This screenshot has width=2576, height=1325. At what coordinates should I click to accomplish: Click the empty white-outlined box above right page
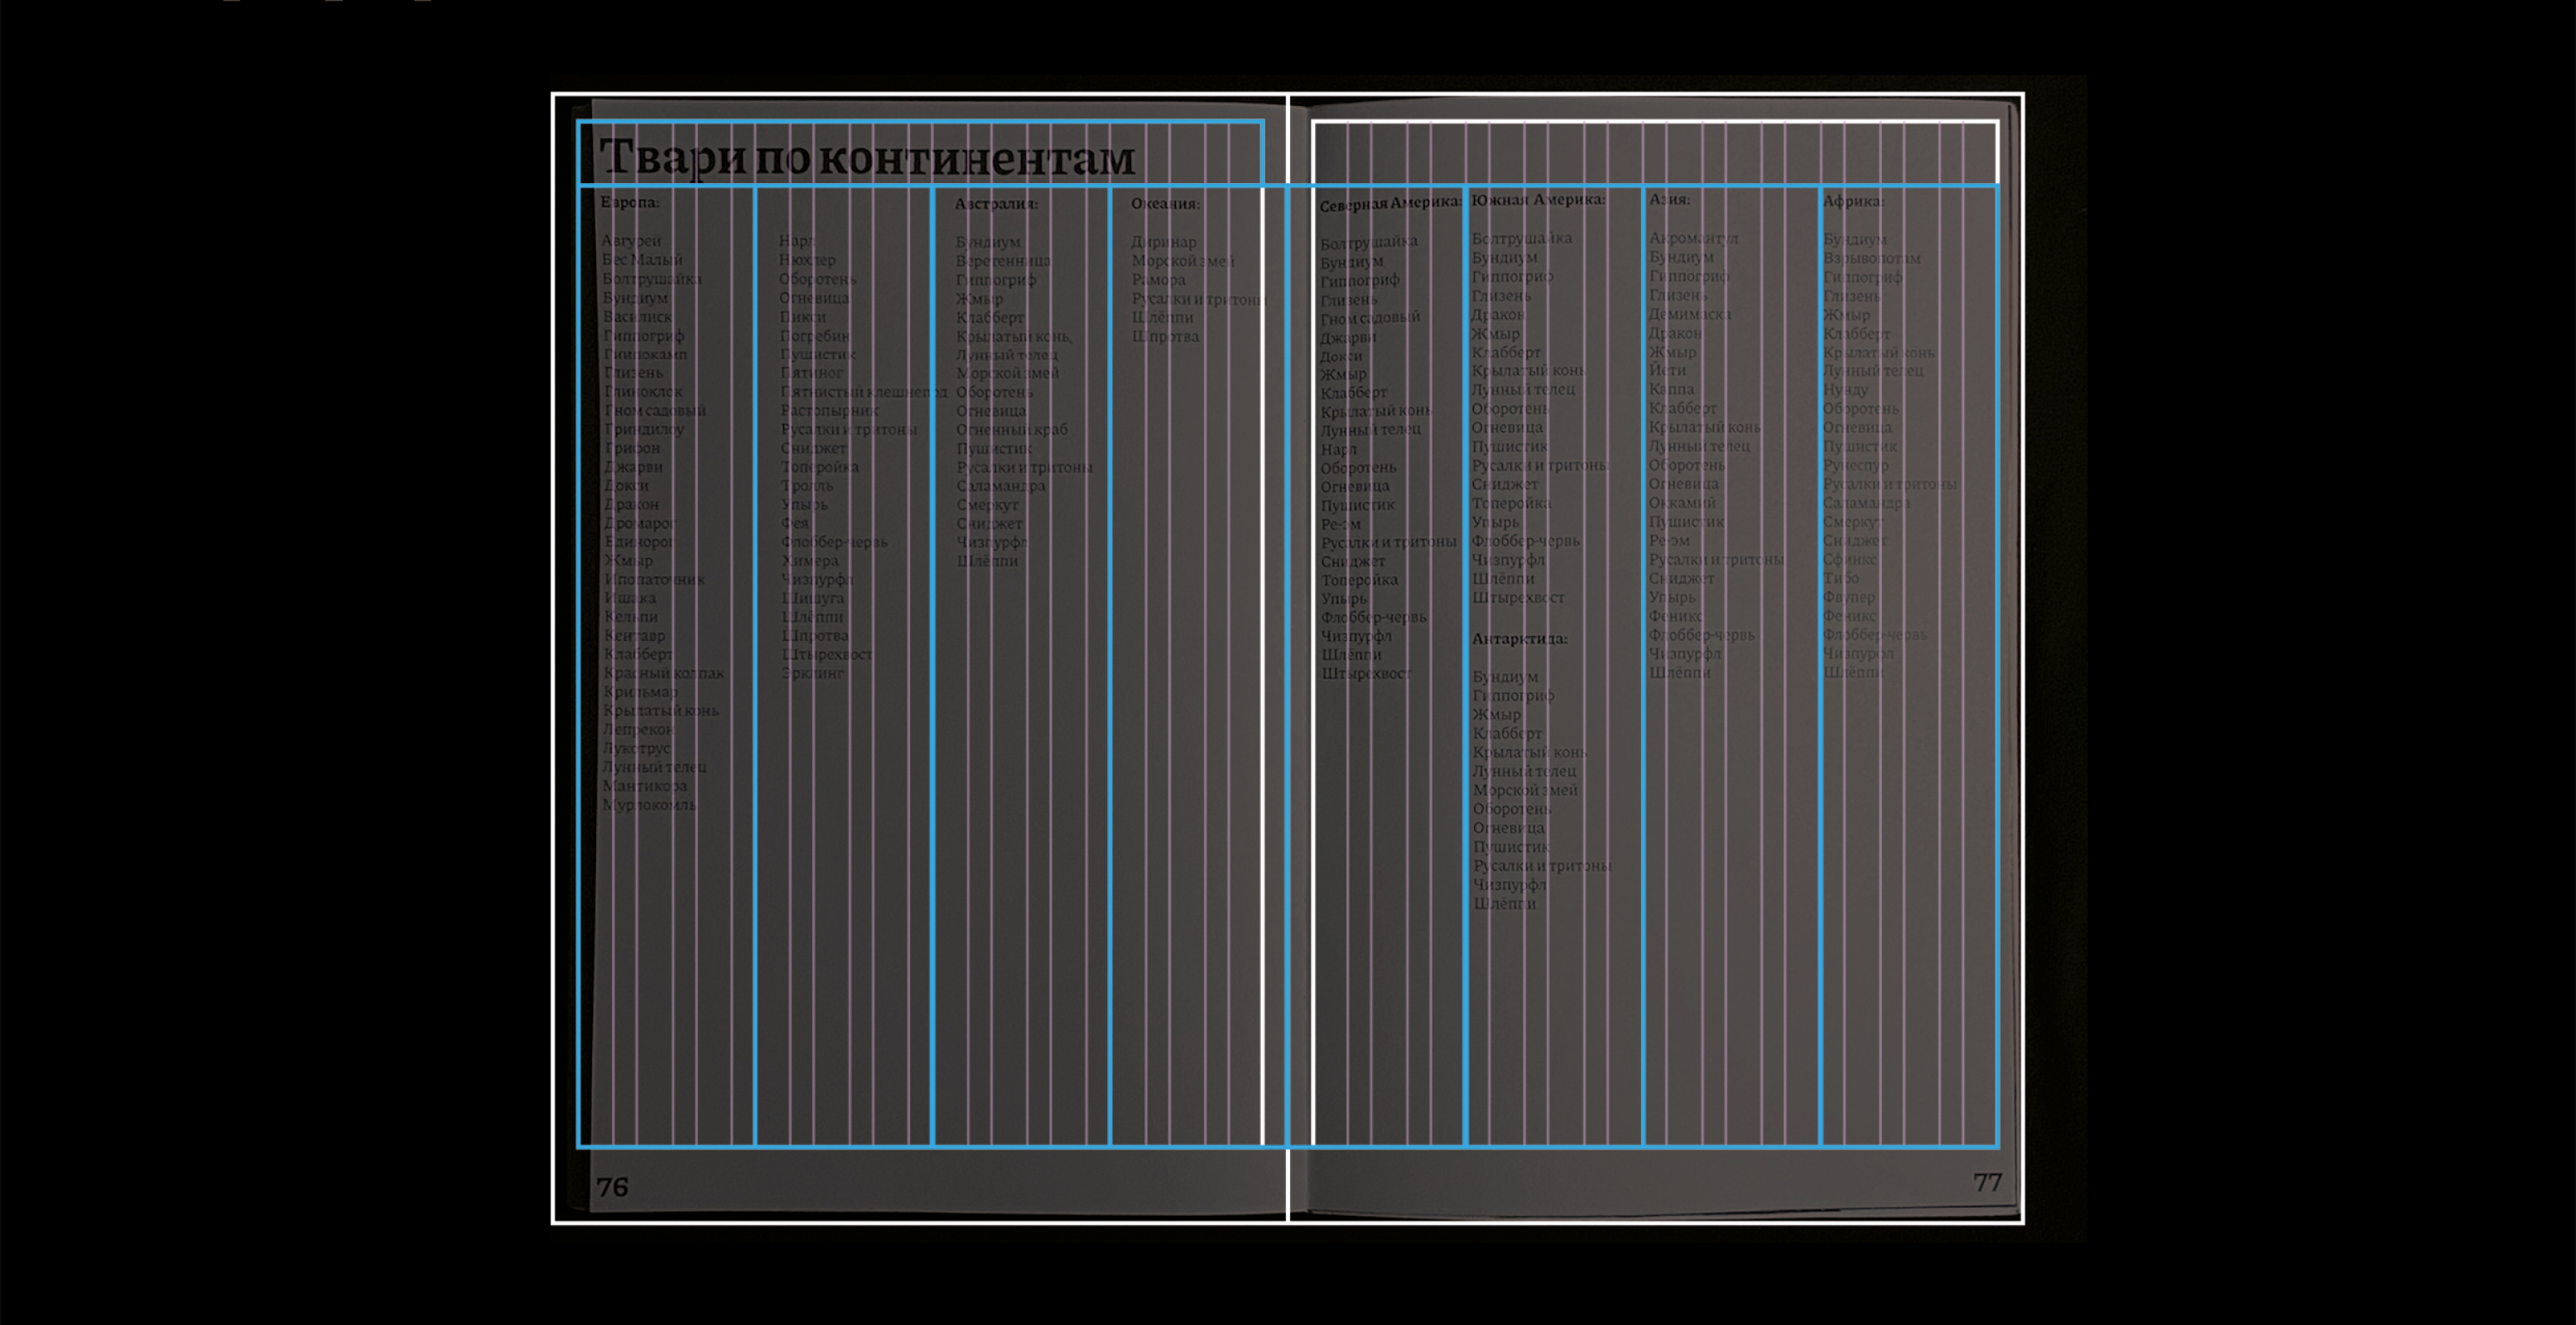pyautogui.click(x=1655, y=152)
